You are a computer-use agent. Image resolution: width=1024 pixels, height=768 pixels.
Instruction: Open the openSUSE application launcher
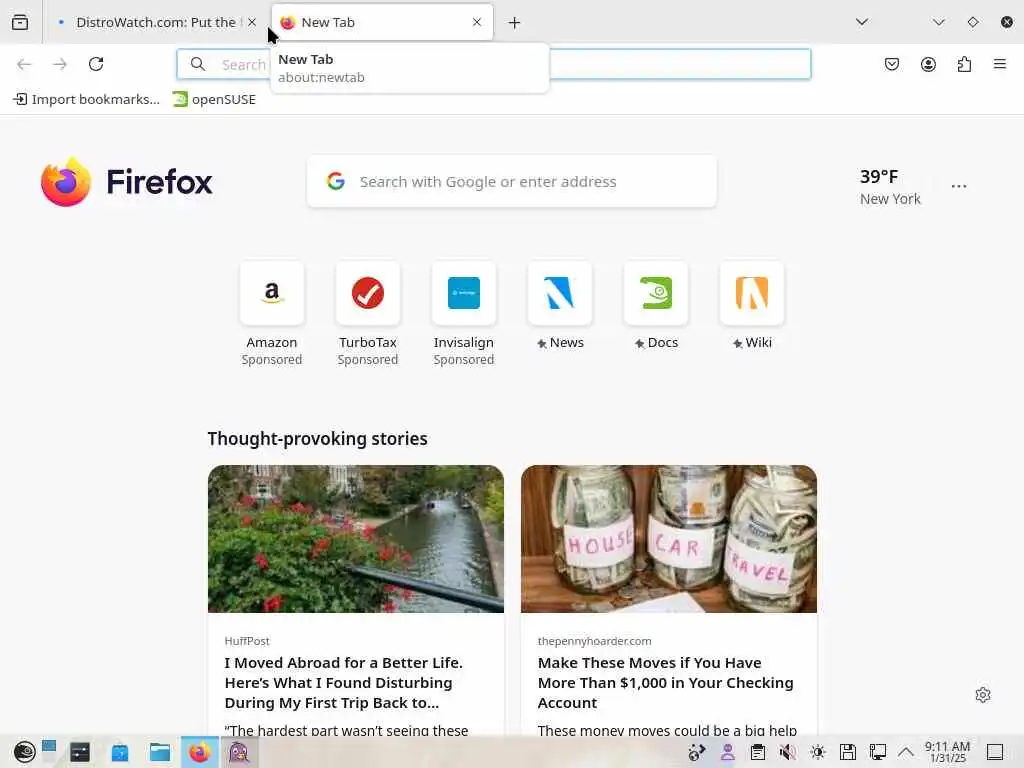click(25, 752)
